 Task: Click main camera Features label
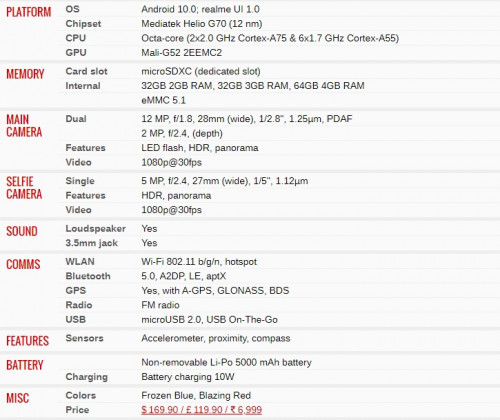pyautogui.click(x=85, y=148)
